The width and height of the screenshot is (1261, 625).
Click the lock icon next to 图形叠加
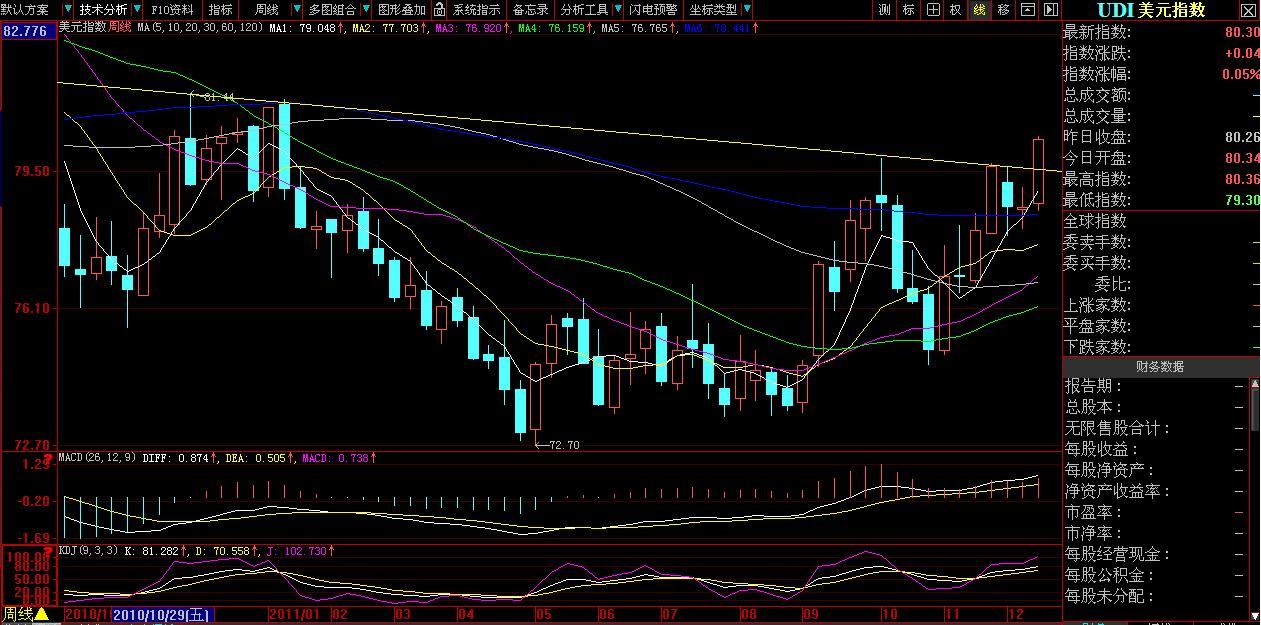[x=438, y=10]
